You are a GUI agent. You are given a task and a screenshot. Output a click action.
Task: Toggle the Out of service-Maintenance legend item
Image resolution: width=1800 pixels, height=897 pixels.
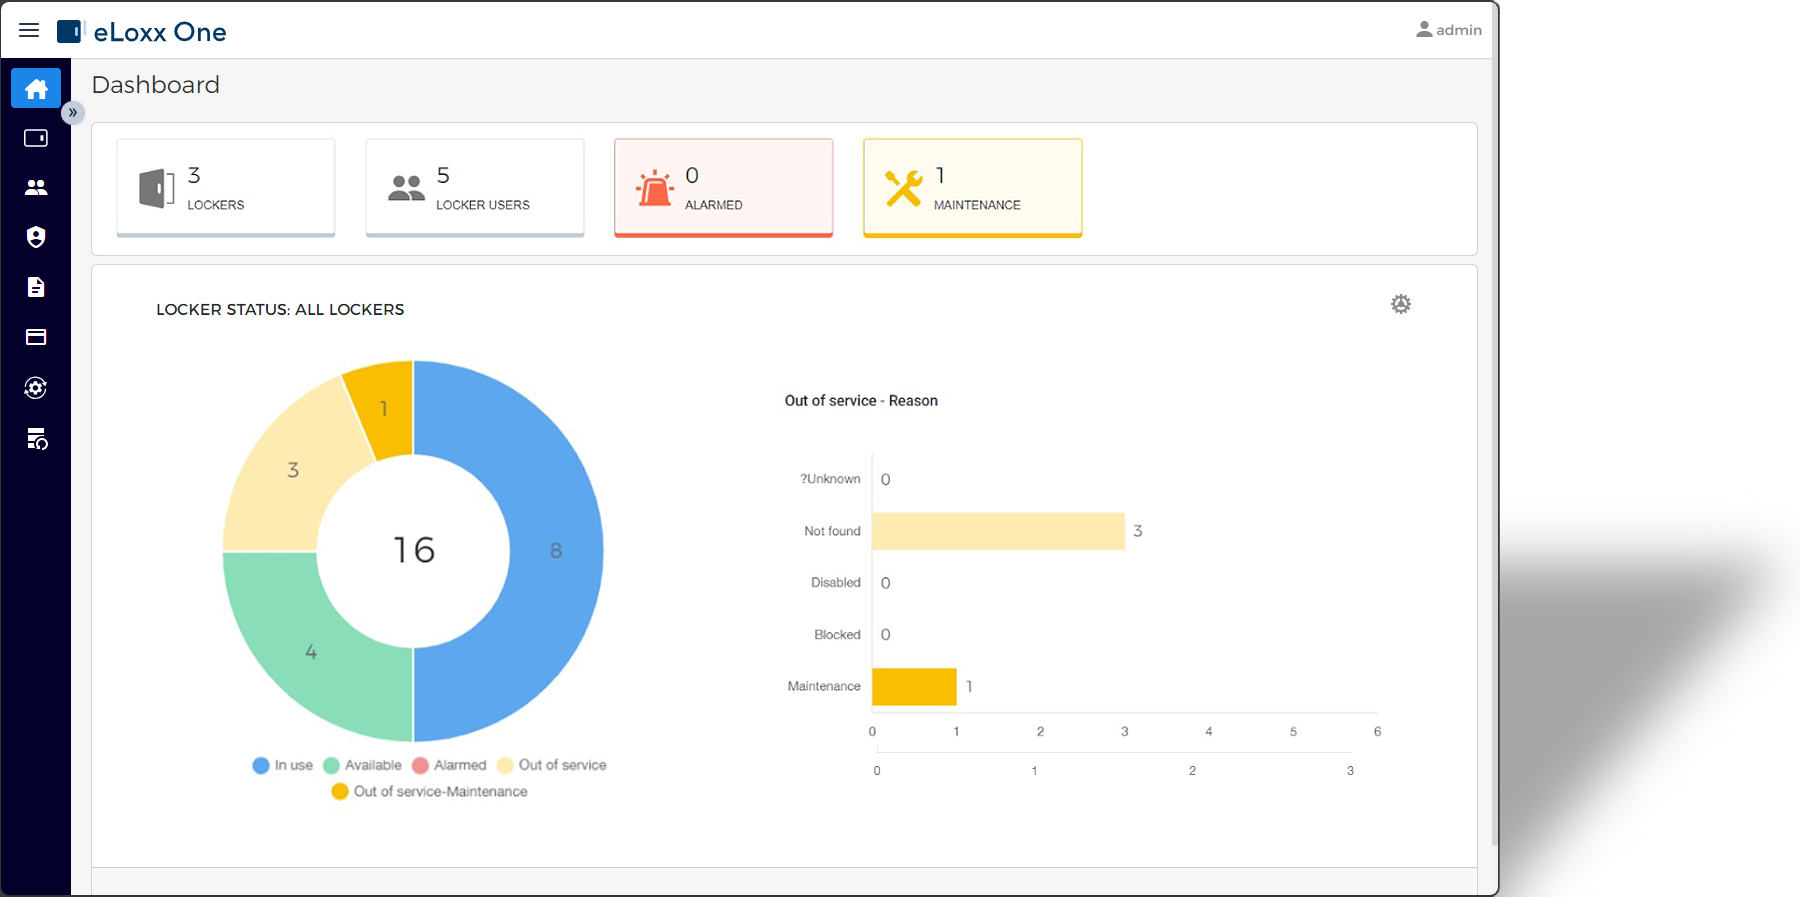click(430, 791)
